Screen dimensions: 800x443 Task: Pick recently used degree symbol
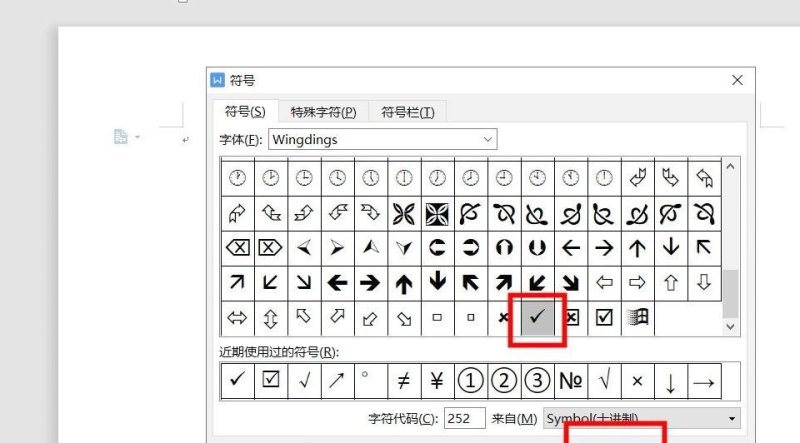(x=370, y=380)
